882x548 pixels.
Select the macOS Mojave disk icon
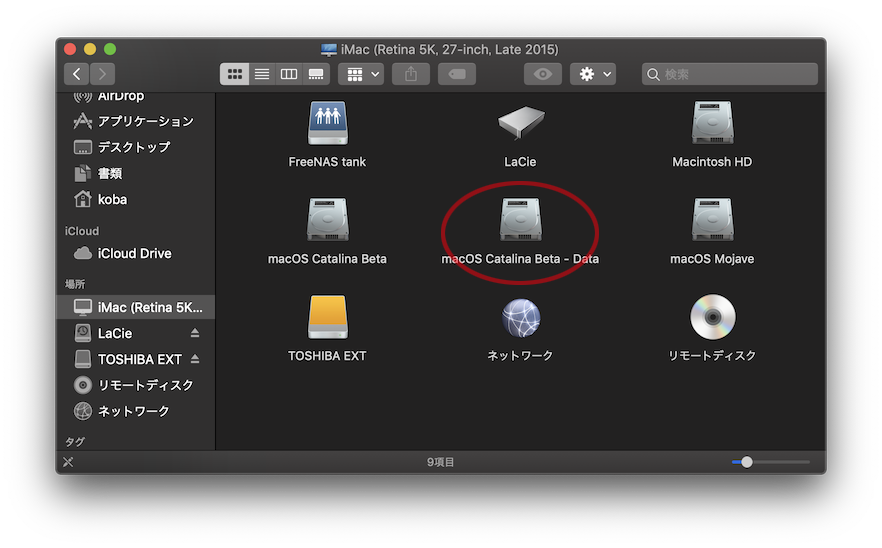point(713,219)
